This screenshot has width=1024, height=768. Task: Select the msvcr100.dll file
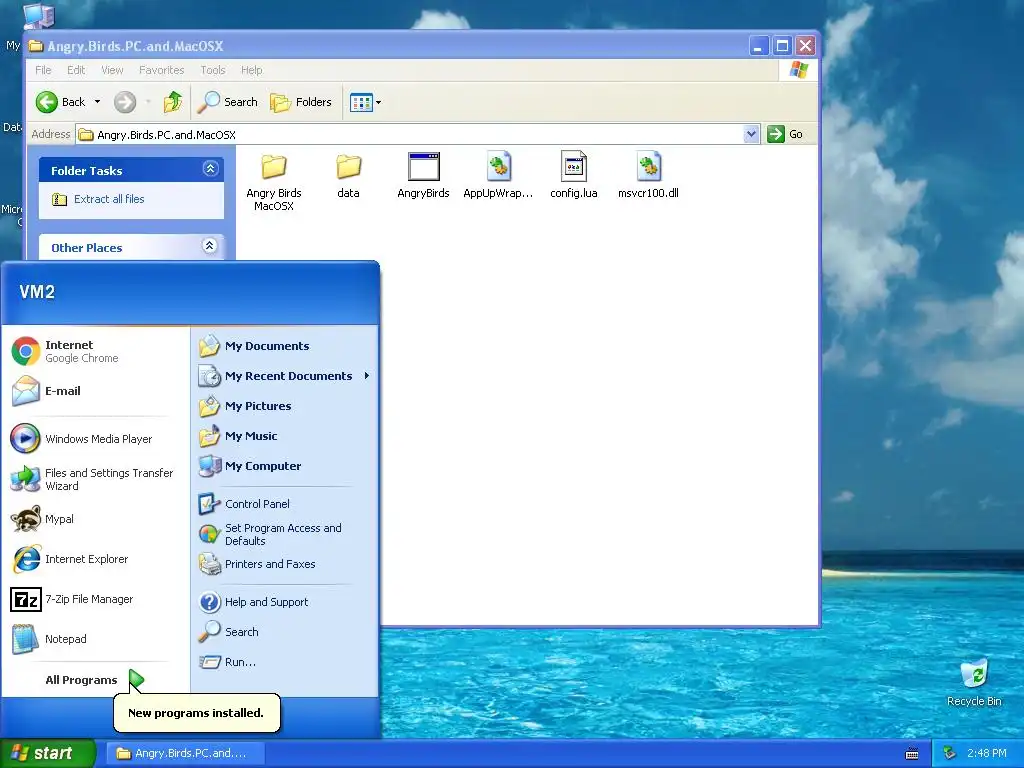648,175
